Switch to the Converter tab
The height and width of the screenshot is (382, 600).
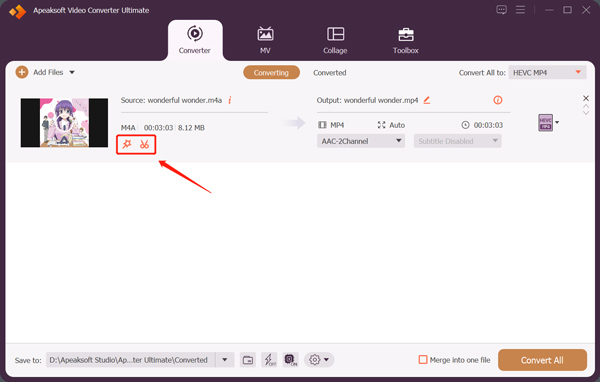(195, 40)
